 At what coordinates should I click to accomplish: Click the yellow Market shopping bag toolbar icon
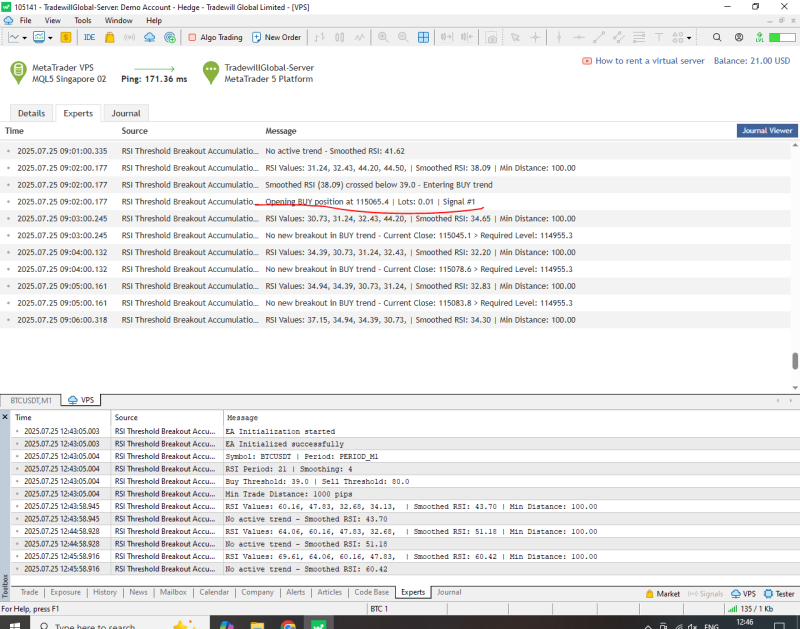(110, 37)
